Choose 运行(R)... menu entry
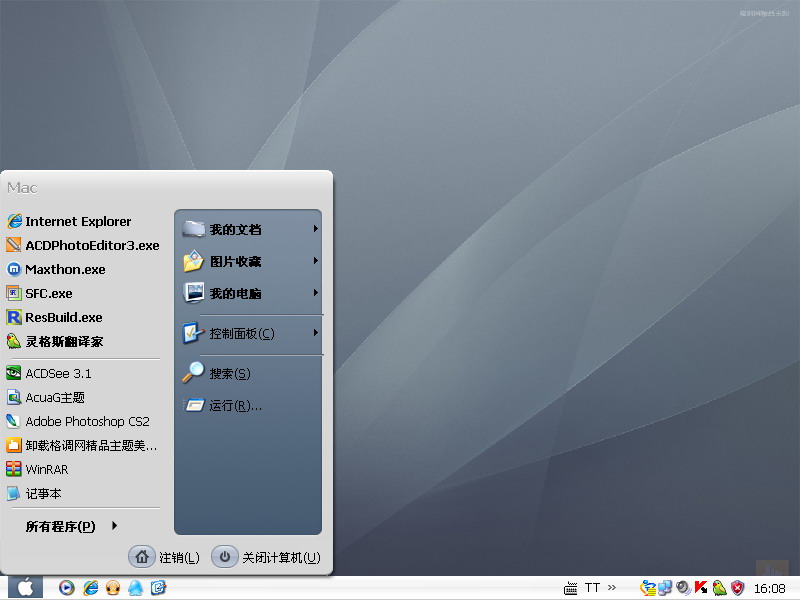The image size is (800, 600). 248,406
